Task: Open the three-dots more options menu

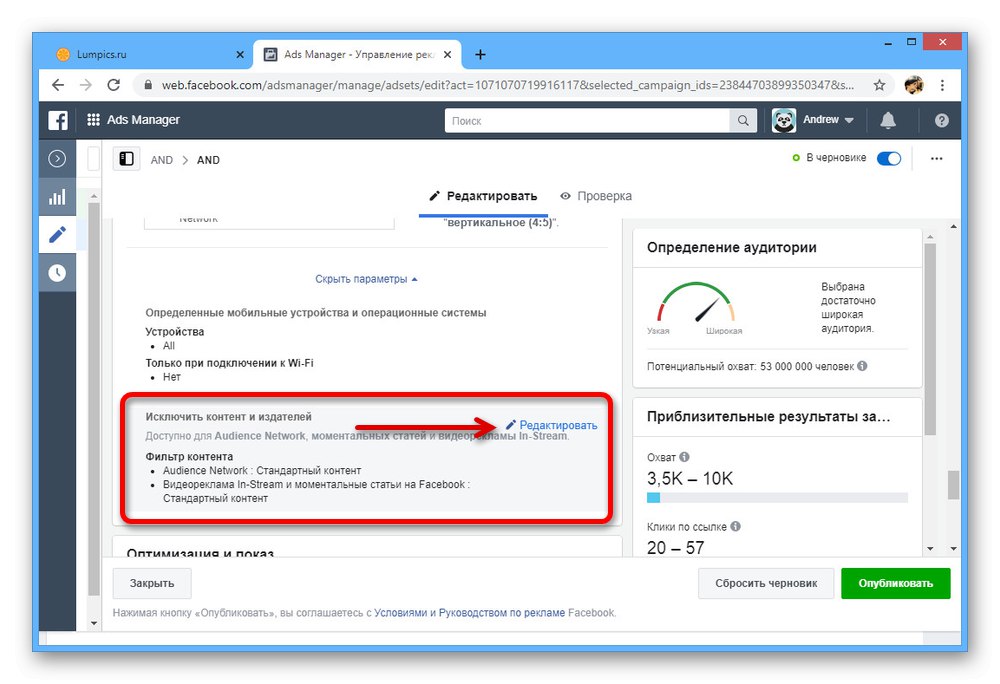Action: point(936,159)
